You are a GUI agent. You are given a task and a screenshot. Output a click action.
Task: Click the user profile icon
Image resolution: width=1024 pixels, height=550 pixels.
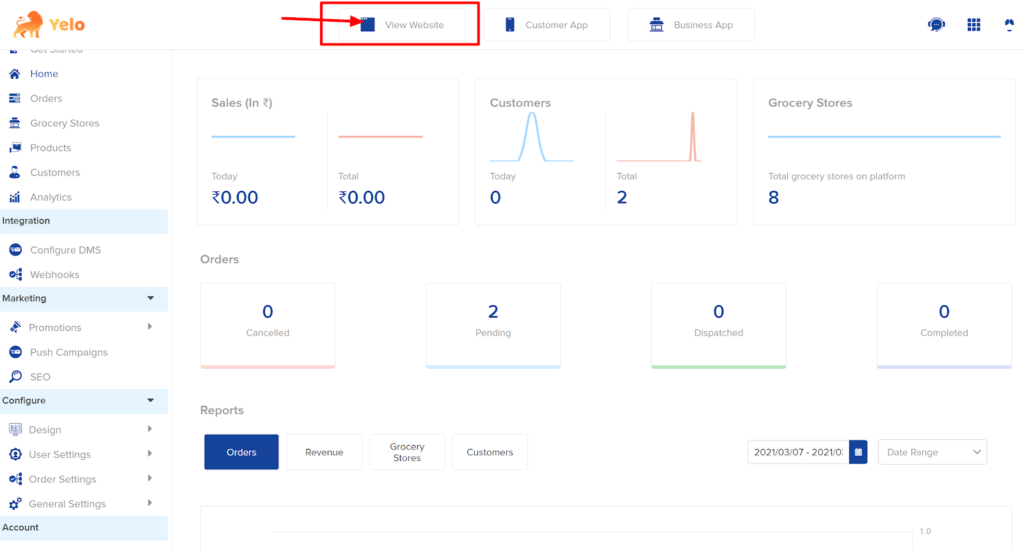pyautogui.click(x=1009, y=25)
